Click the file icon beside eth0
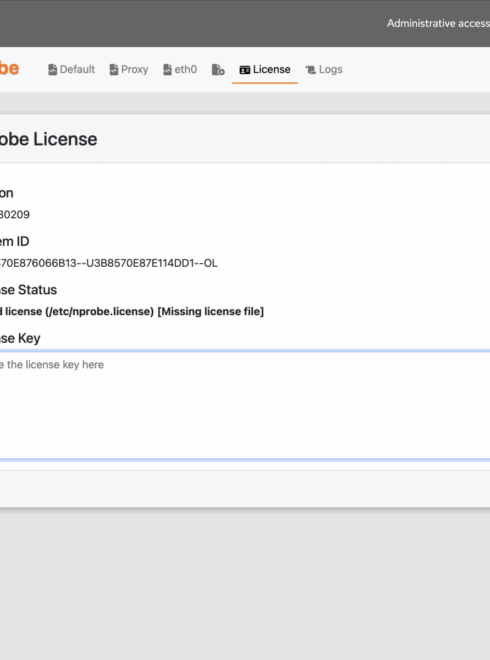Image resolution: width=490 pixels, height=660 pixels. pos(168,69)
